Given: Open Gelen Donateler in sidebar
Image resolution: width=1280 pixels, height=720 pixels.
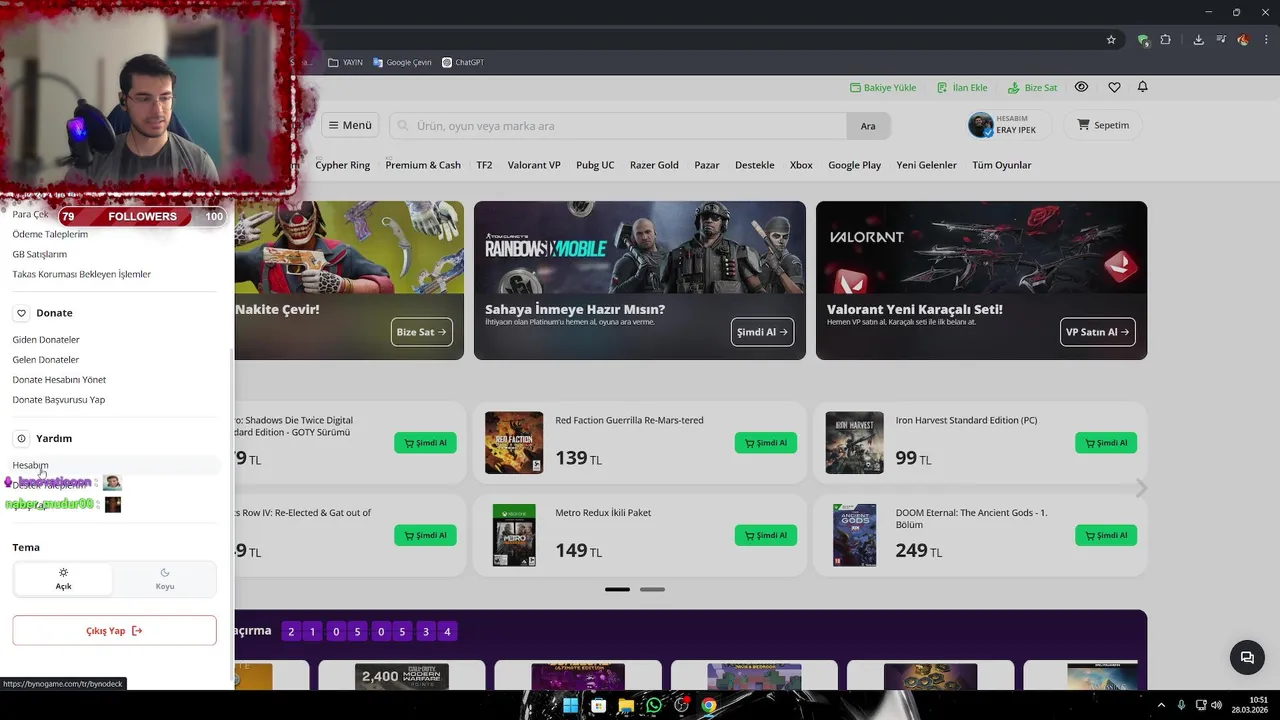Looking at the screenshot, I should point(46,360).
